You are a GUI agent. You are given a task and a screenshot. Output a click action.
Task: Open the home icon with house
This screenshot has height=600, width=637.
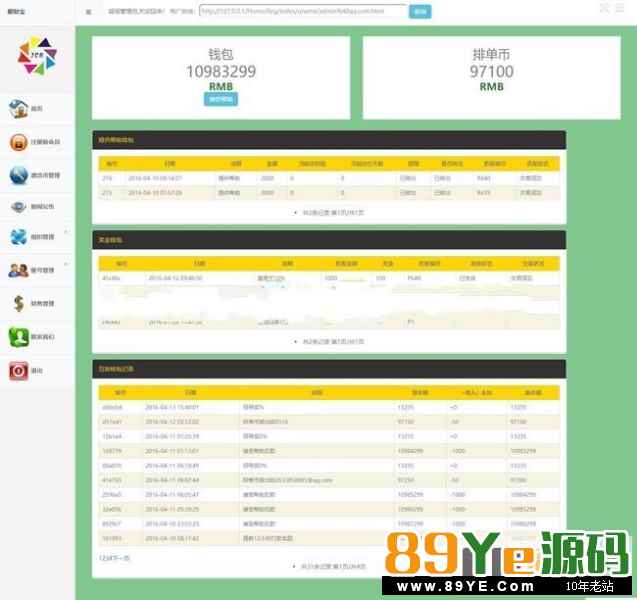point(19,108)
